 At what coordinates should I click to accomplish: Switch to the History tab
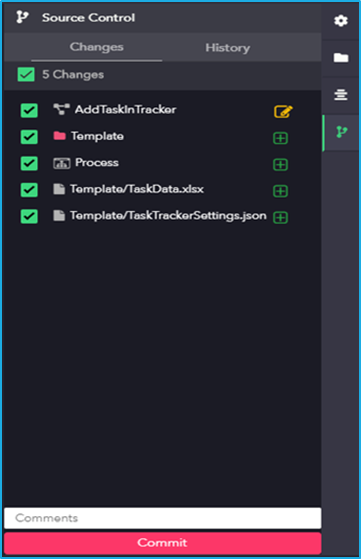click(227, 47)
